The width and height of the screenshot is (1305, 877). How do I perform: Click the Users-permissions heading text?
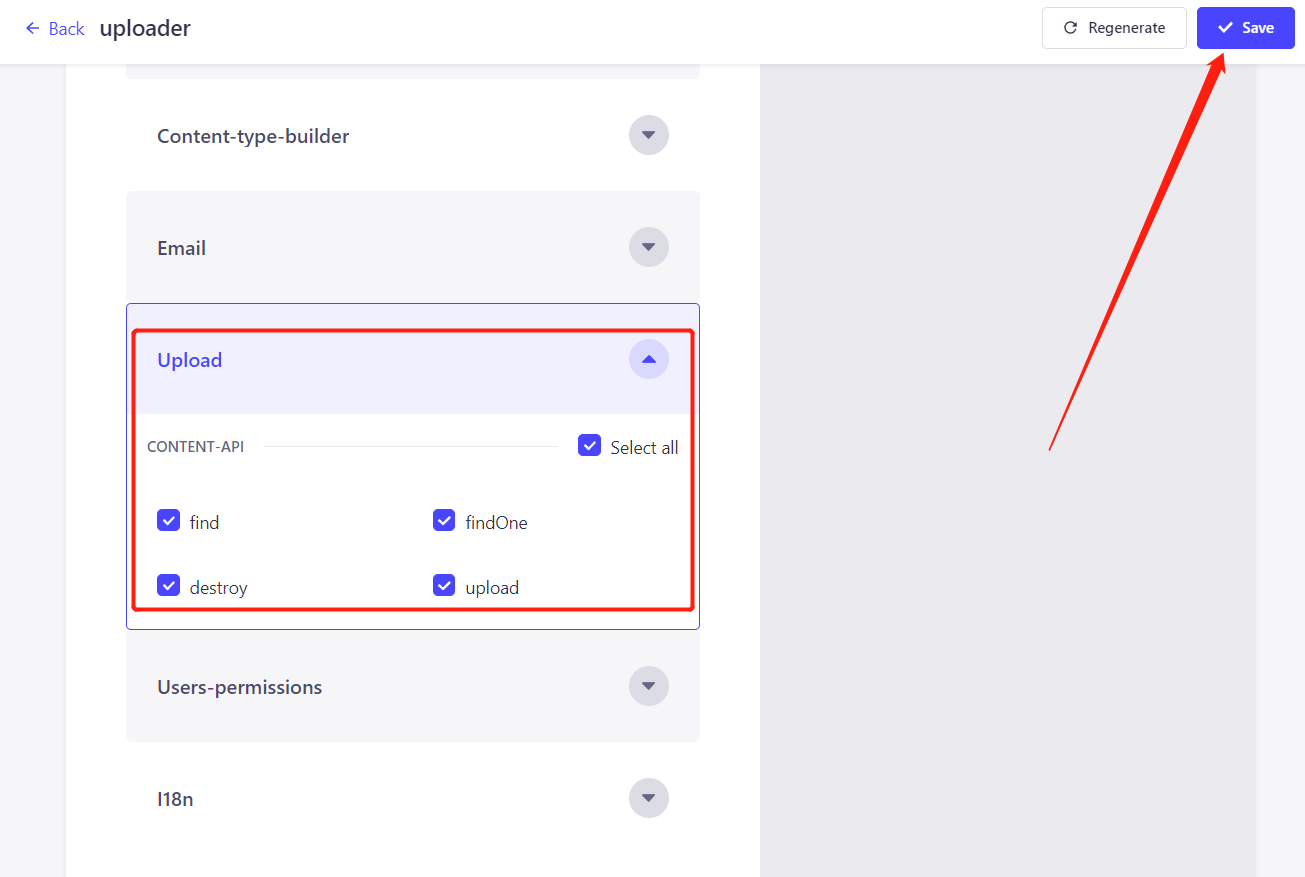(x=239, y=687)
